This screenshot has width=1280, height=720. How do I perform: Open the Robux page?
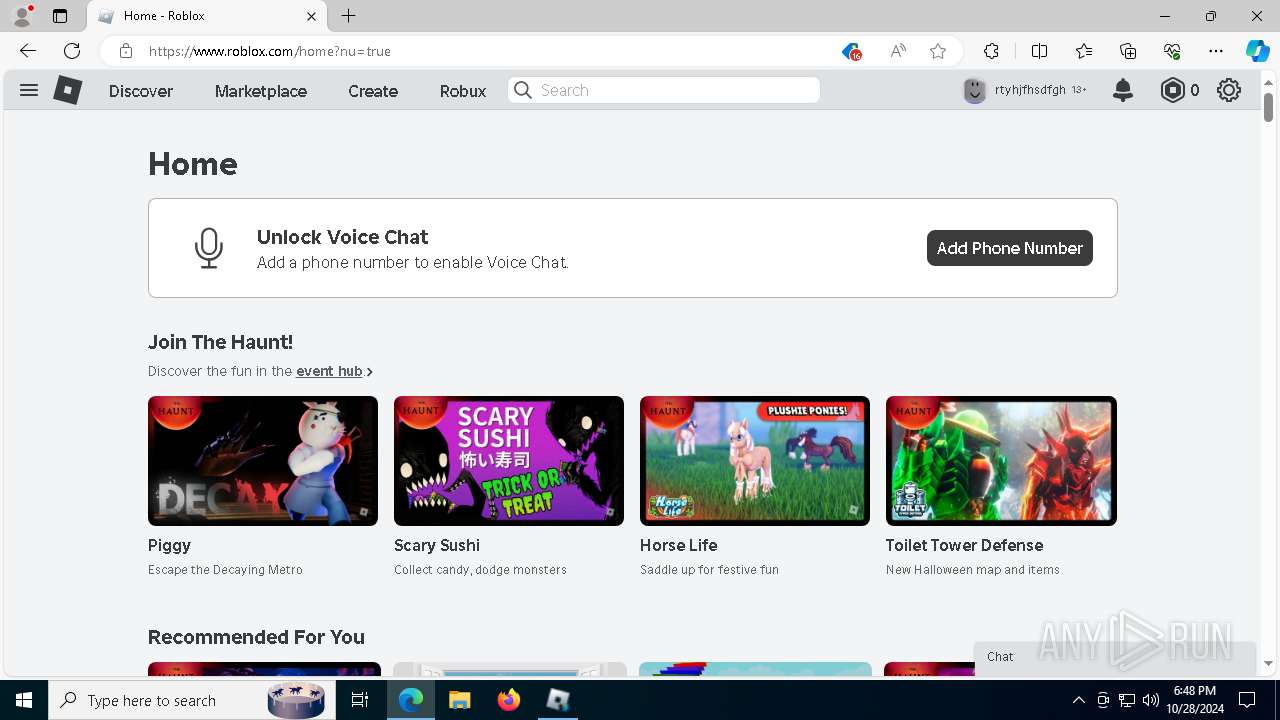point(463,91)
